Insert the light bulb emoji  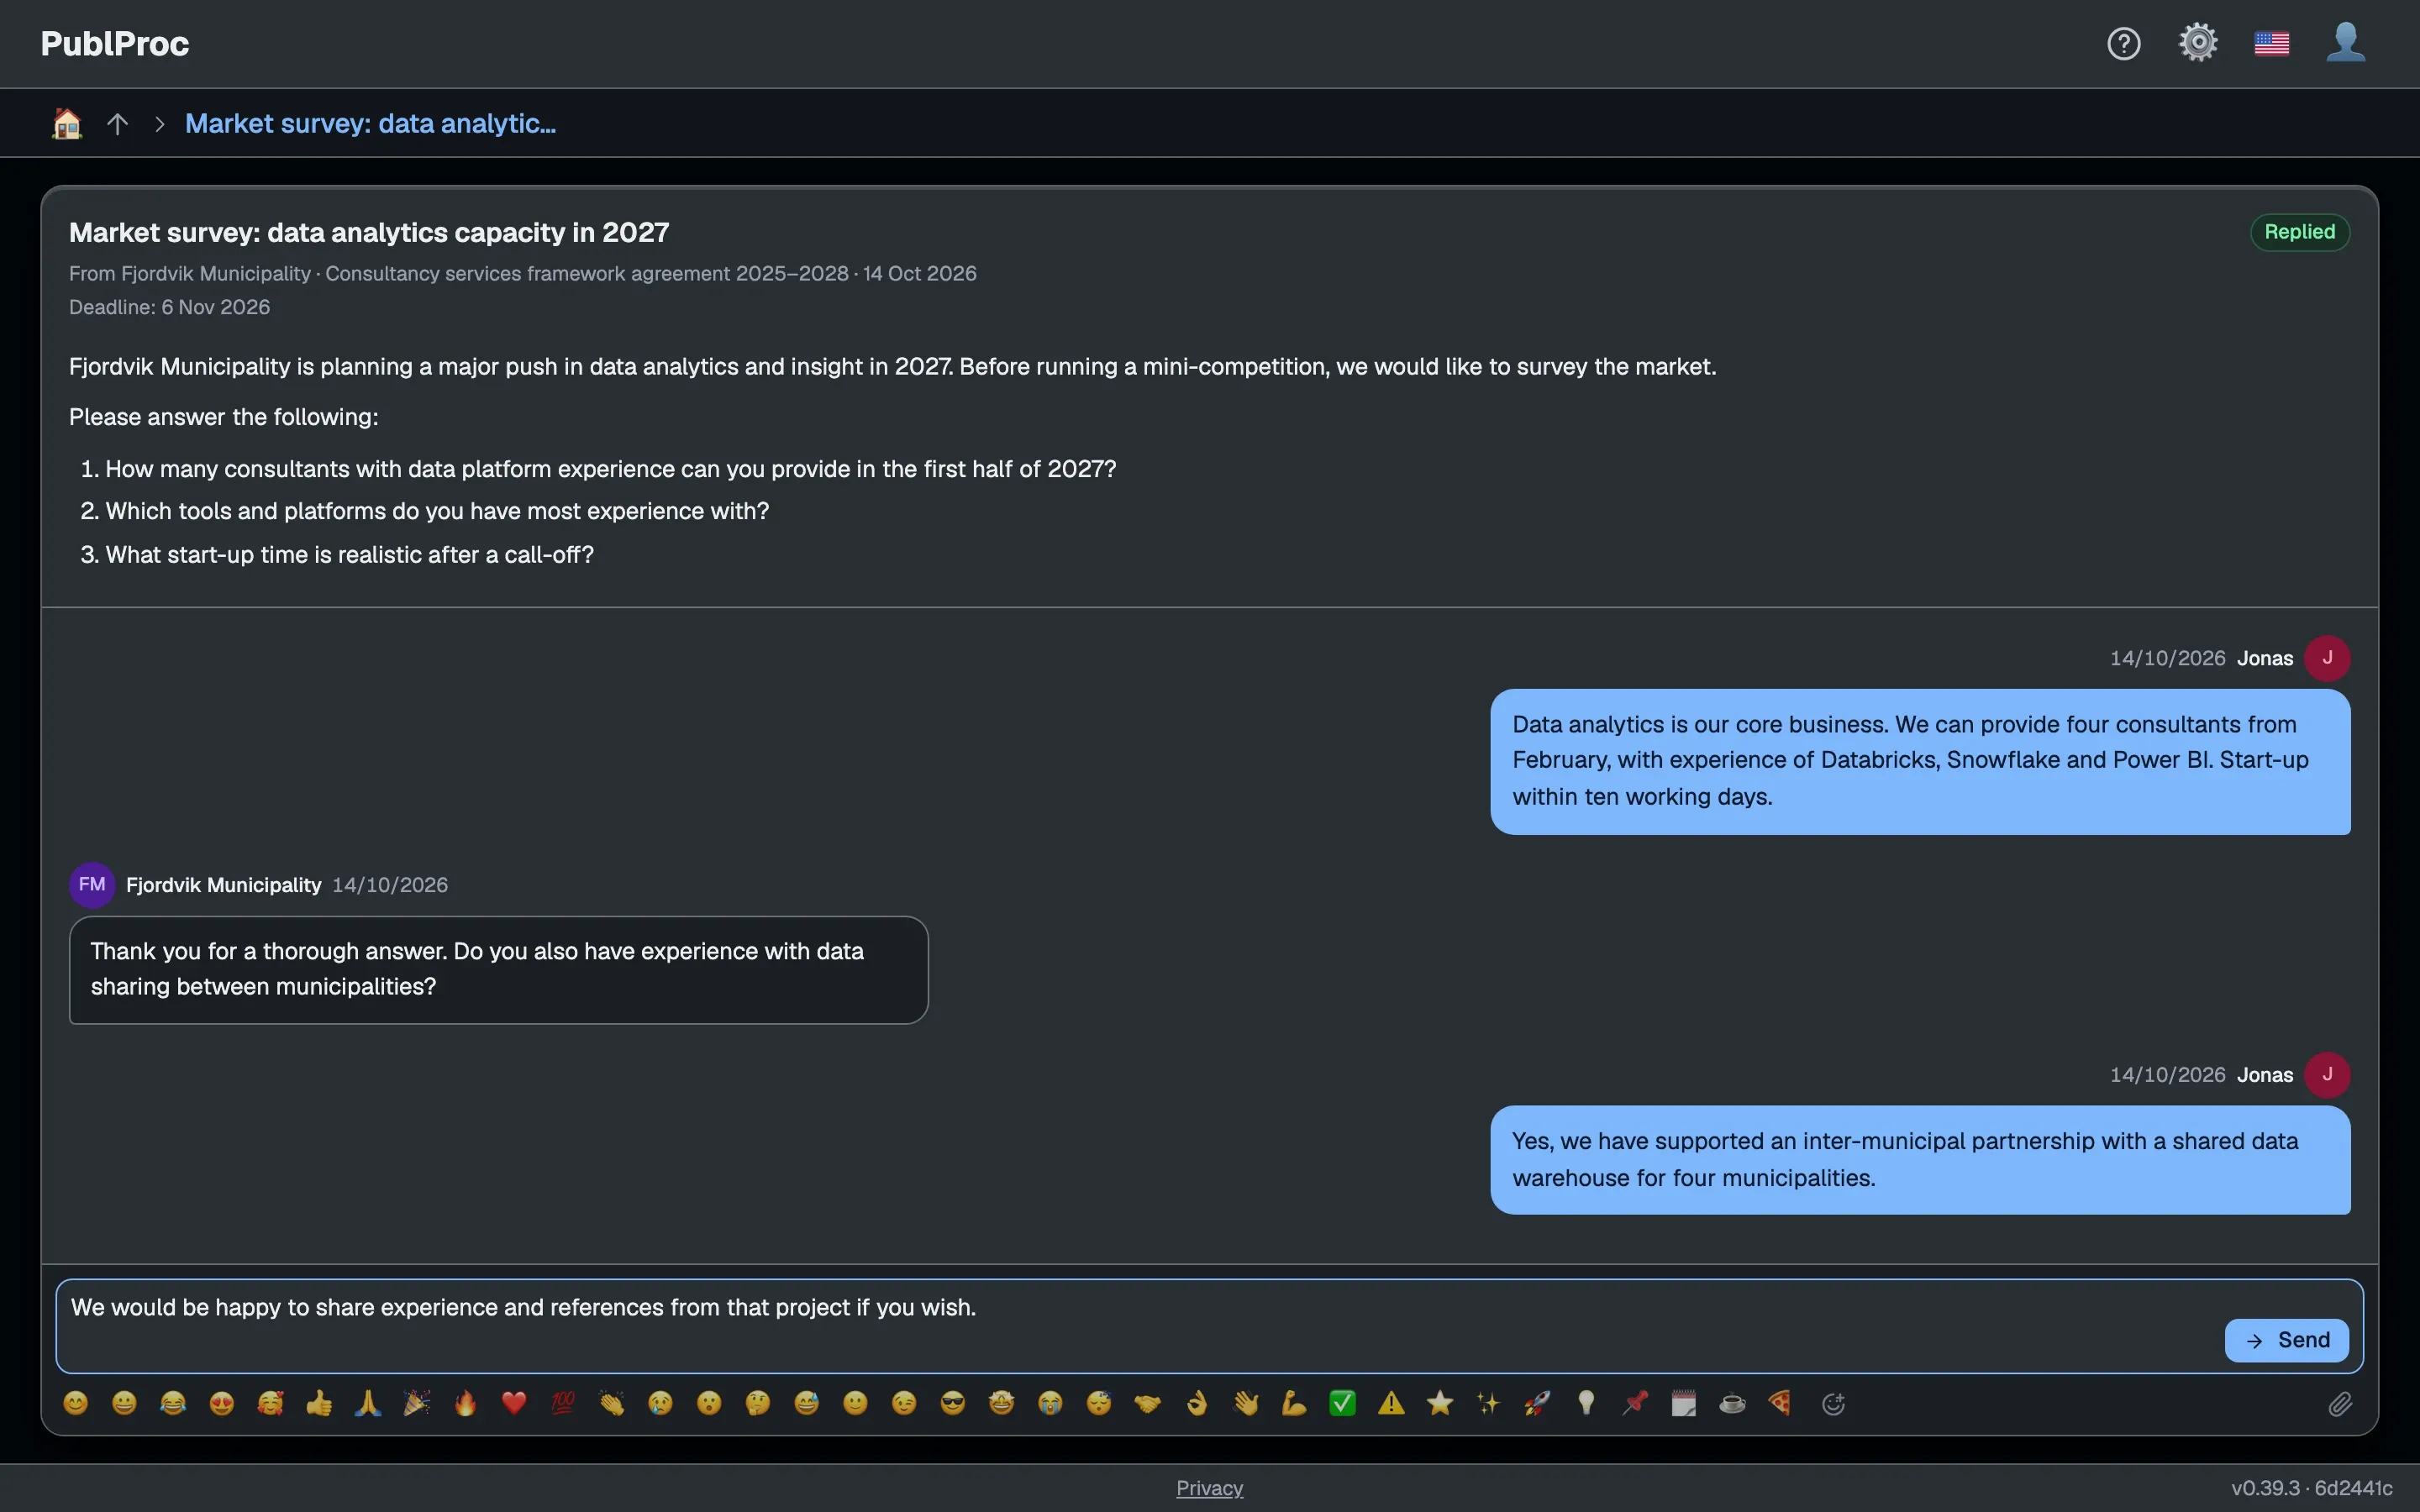(x=1586, y=1403)
